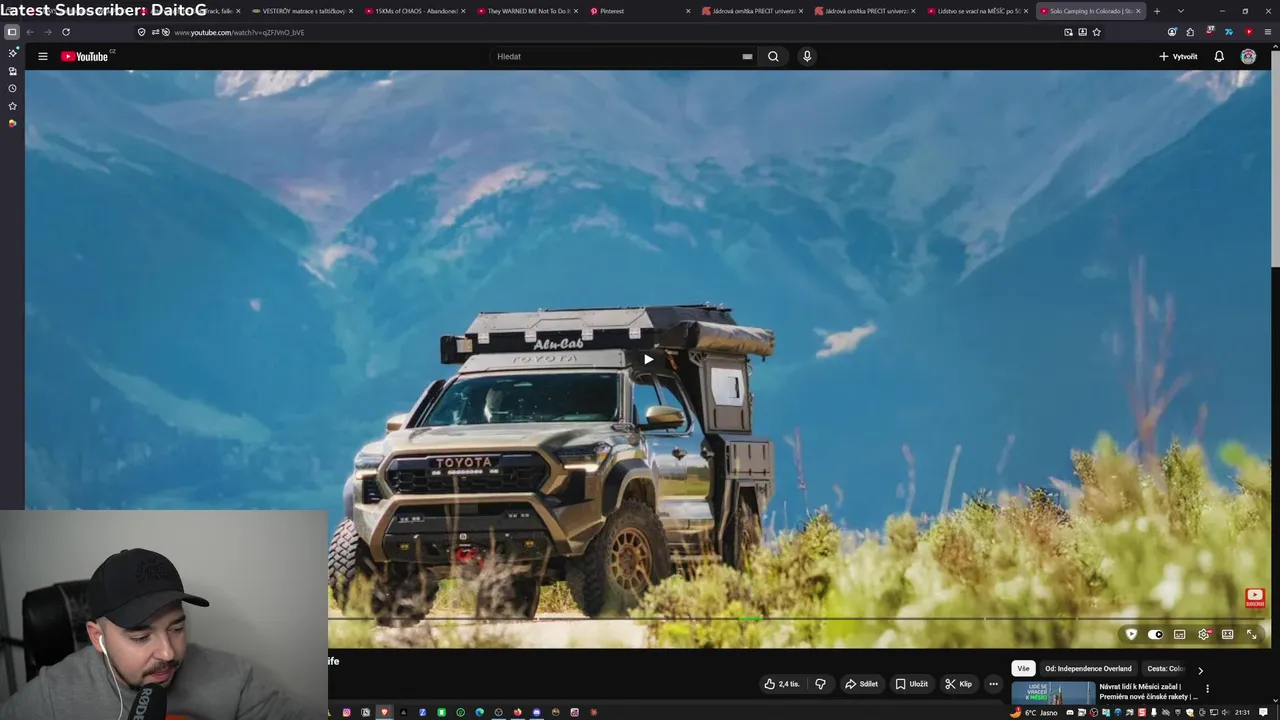Show more filter chips with right chevron
The image size is (1280, 720).
click(1200, 670)
